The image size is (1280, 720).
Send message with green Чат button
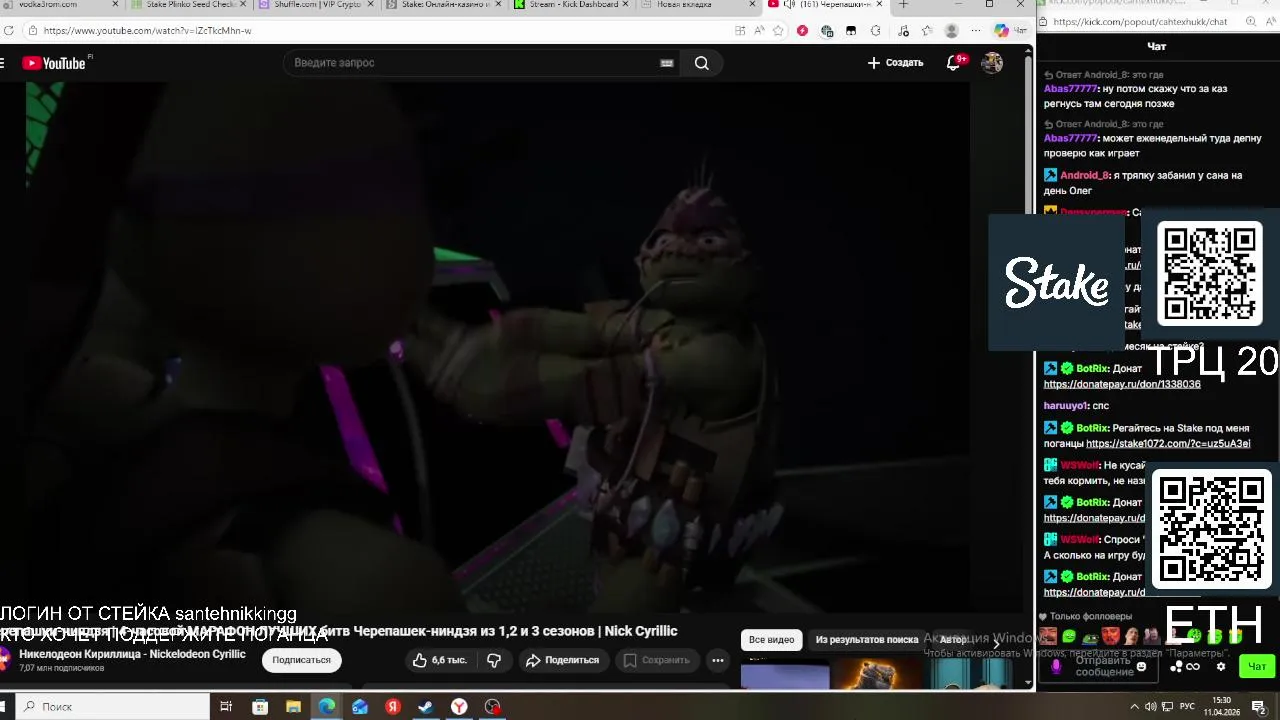pos(1257,667)
